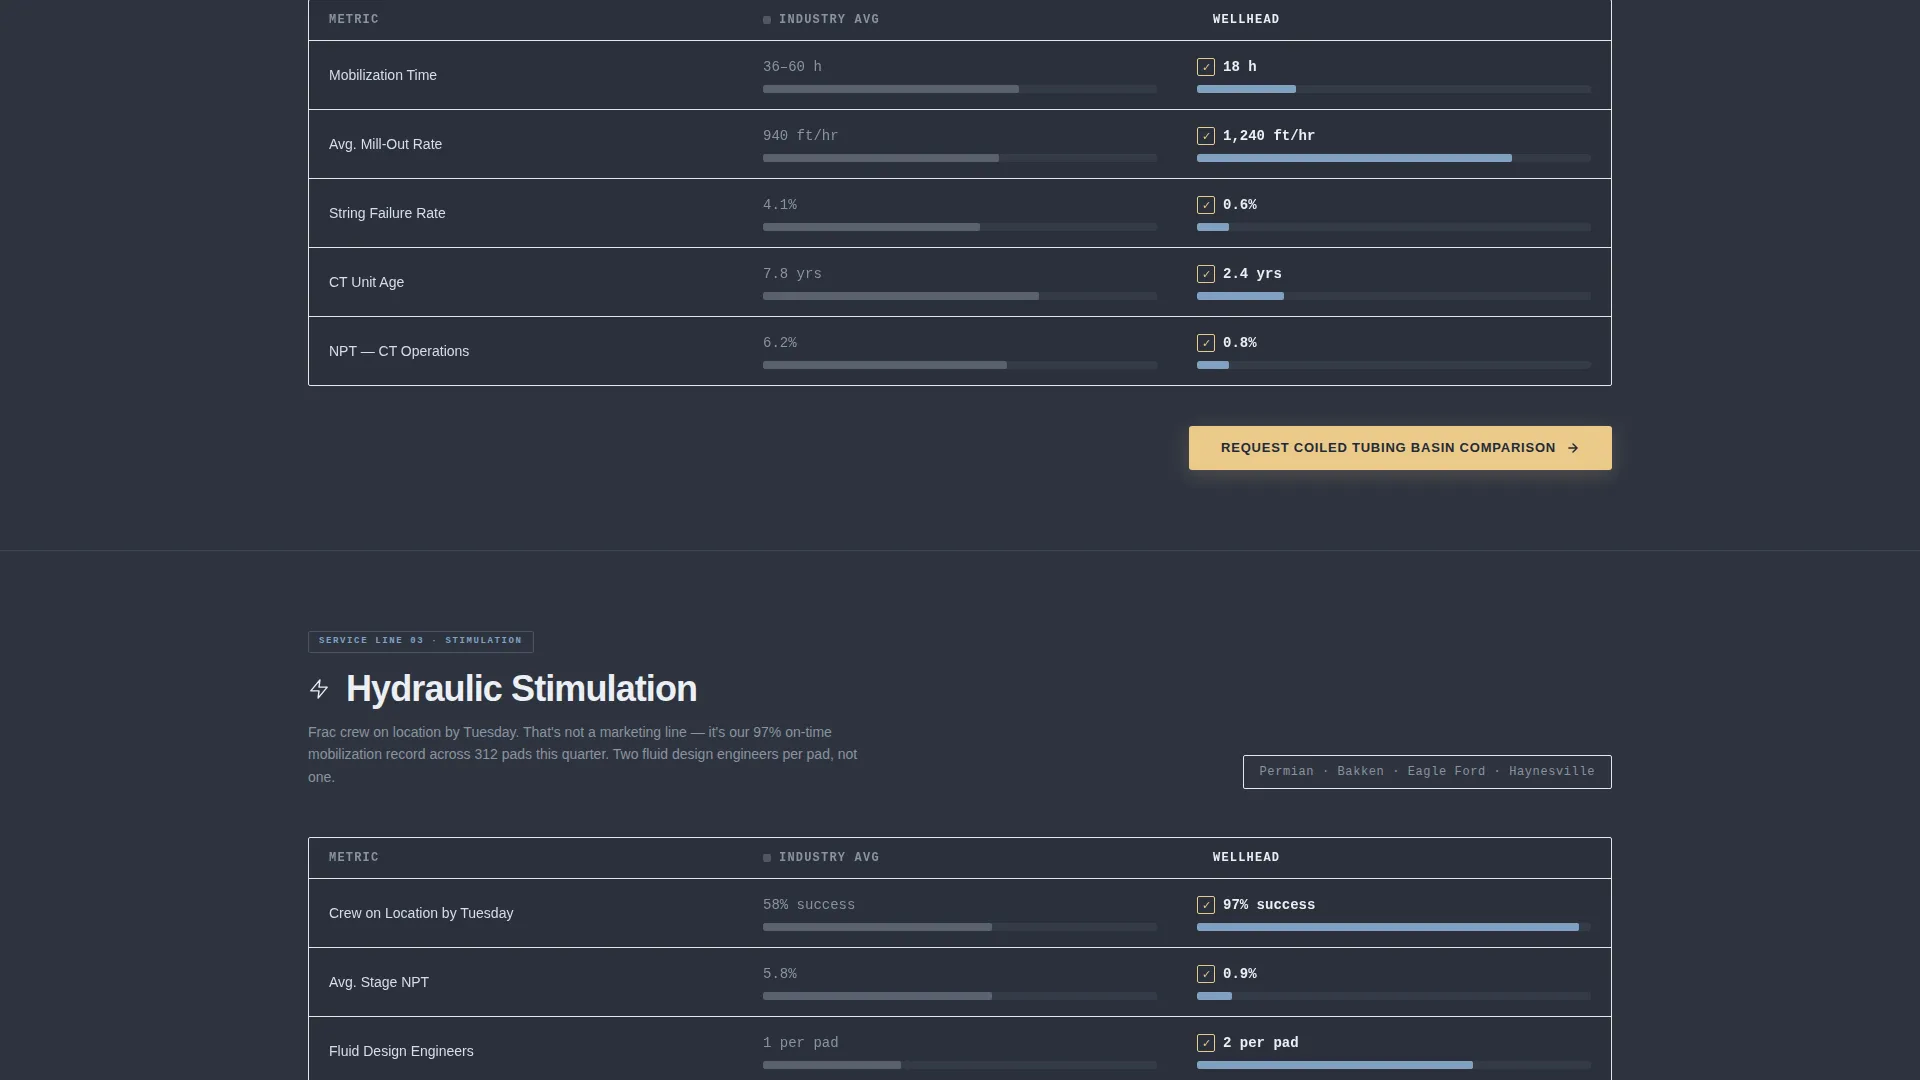1920x1080 pixels.
Task: Click the Industry Avg square marker in the top table header
Action: (767, 20)
